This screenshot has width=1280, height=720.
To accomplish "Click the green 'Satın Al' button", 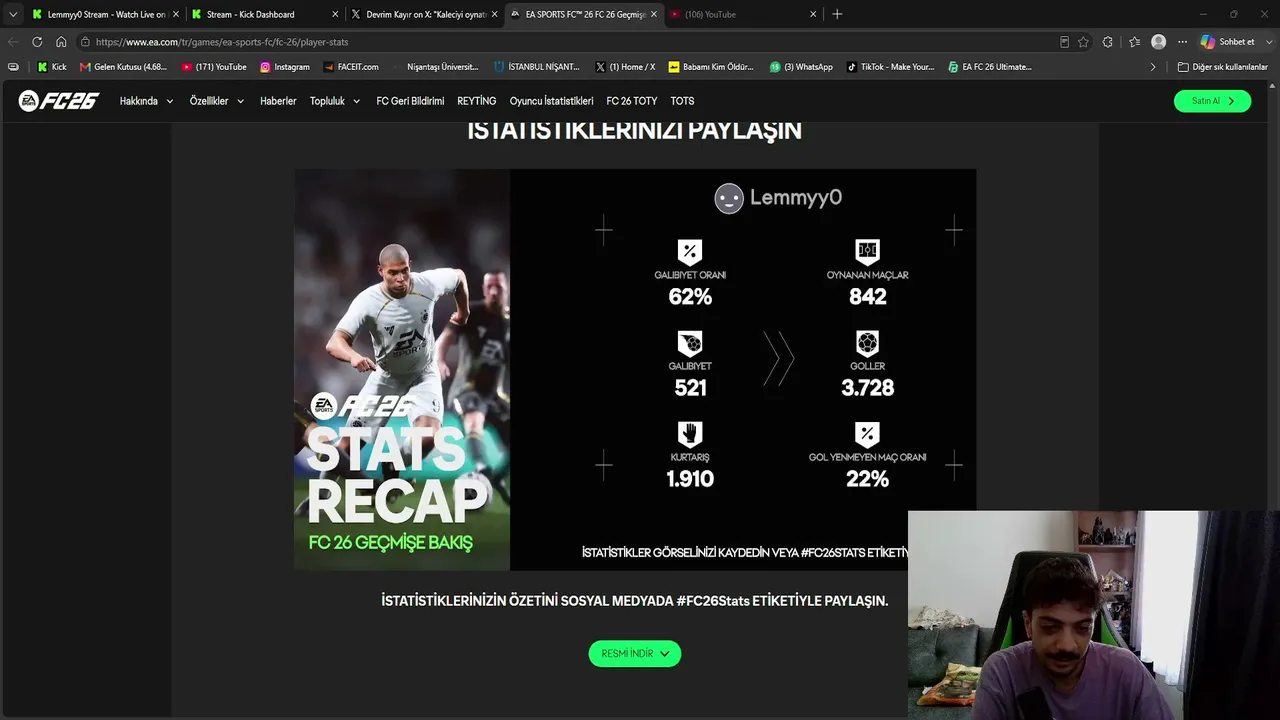I will point(1212,101).
